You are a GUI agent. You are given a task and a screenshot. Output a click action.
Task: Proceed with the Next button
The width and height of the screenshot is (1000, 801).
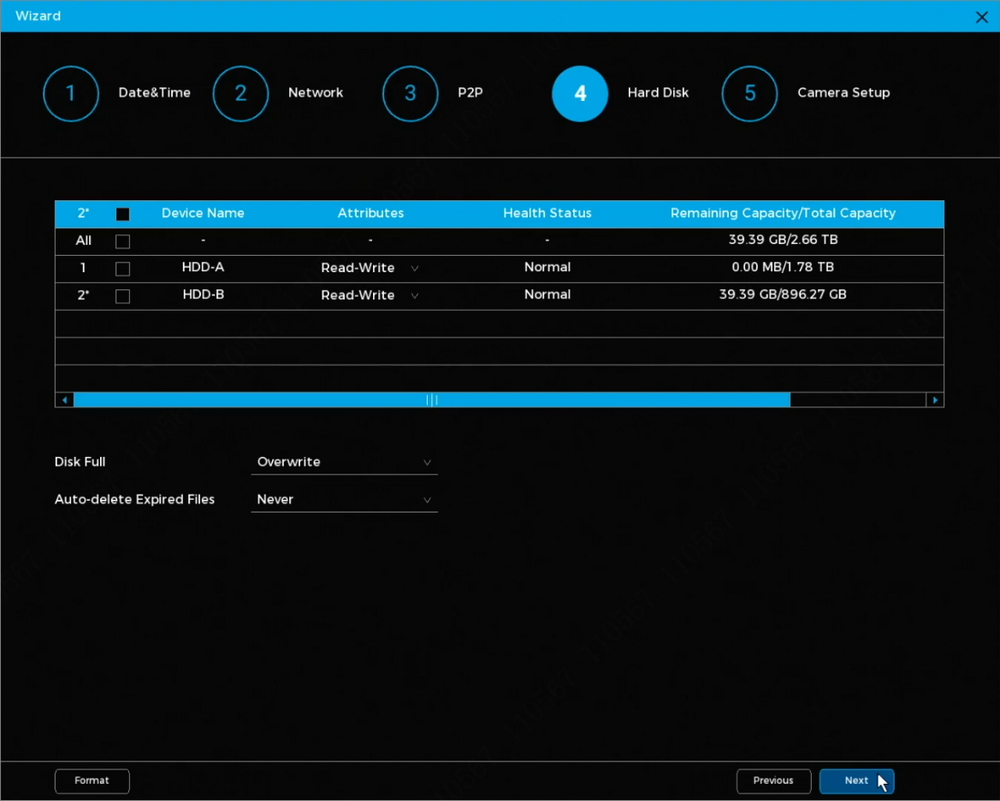[856, 781]
